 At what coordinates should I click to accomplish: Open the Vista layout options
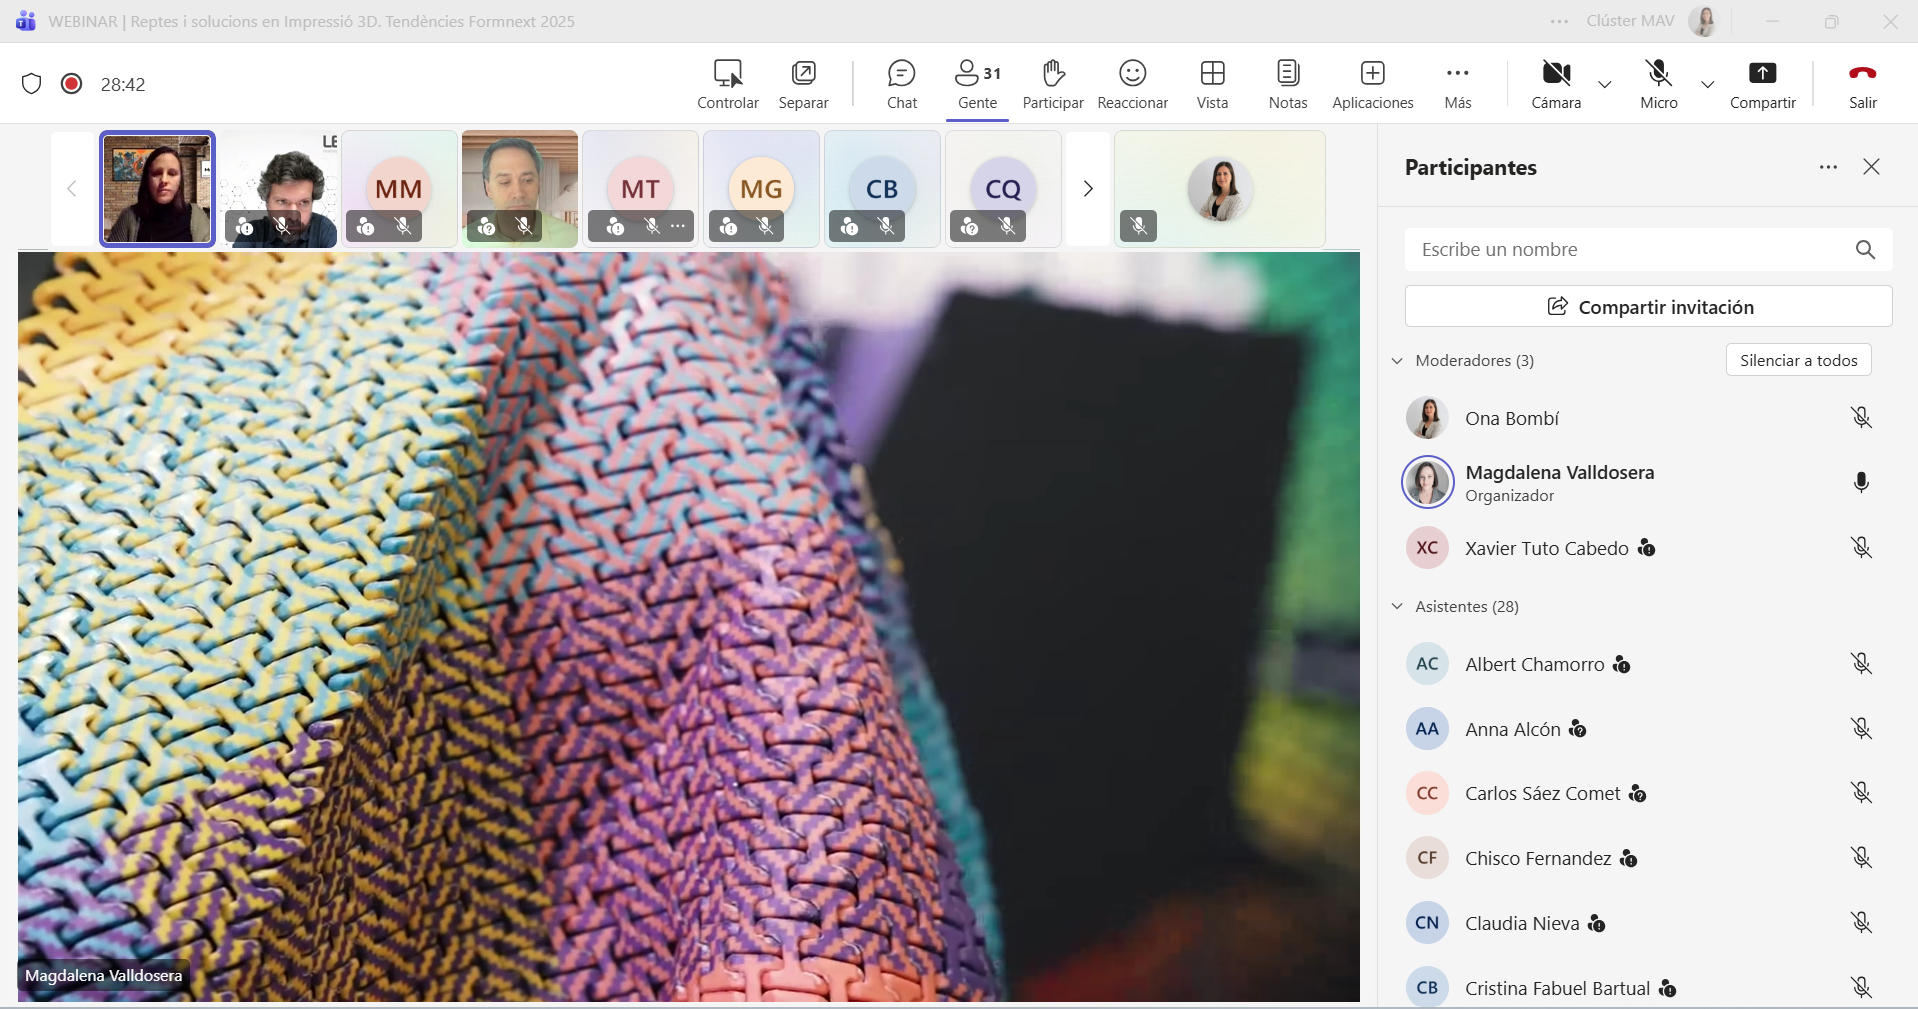[1212, 84]
